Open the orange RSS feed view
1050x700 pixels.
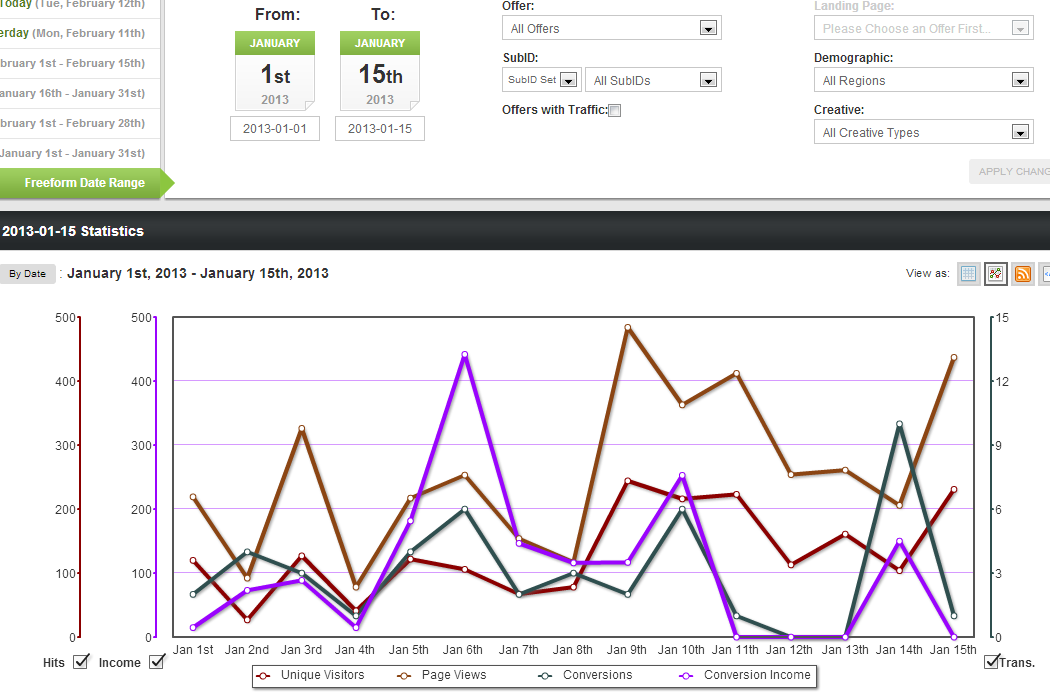[x=1022, y=274]
